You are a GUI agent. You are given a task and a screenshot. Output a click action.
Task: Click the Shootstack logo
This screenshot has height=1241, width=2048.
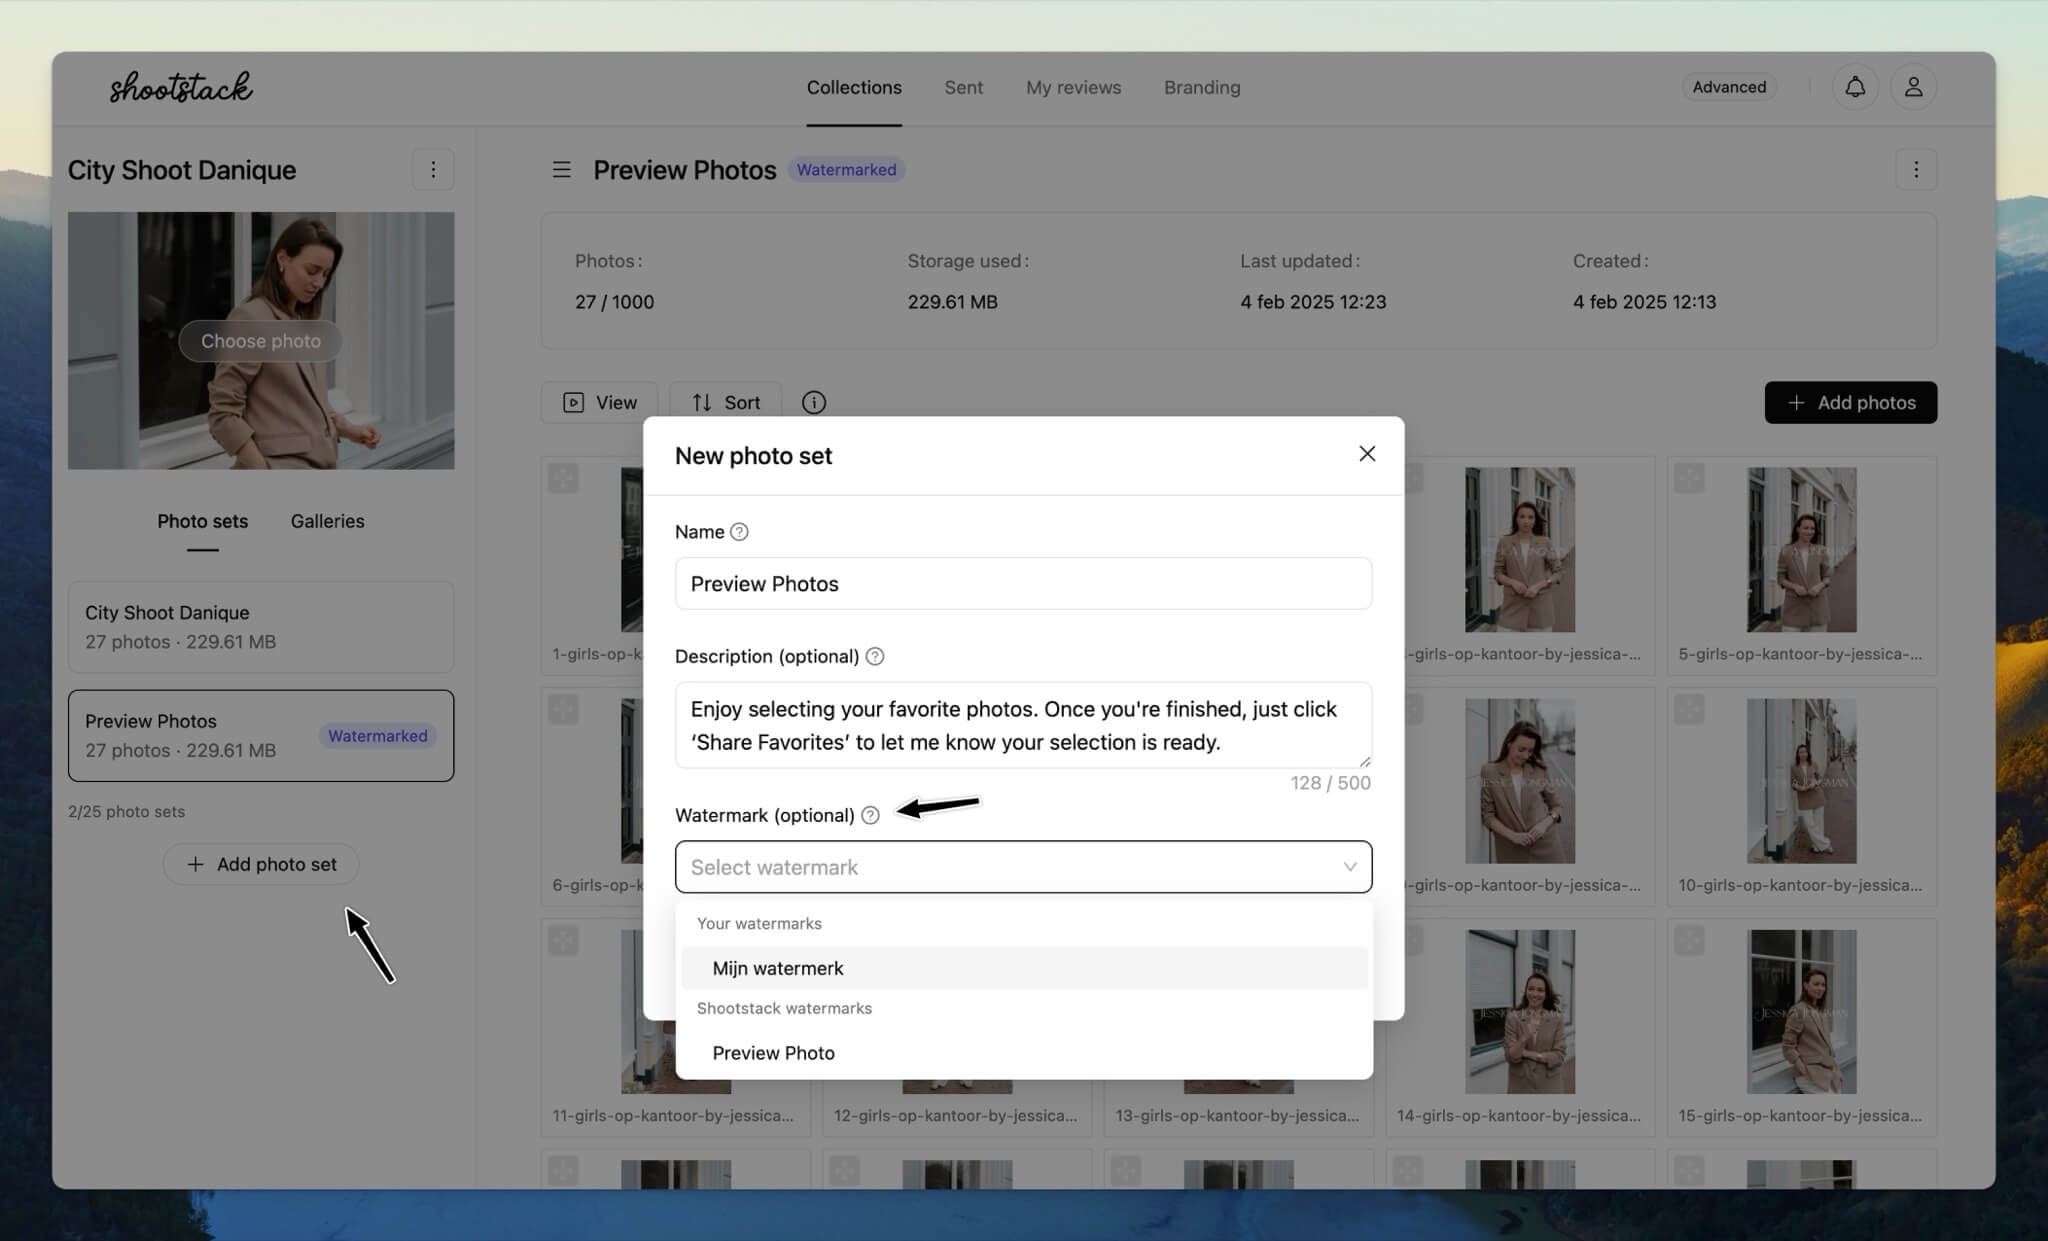(181, 87)
